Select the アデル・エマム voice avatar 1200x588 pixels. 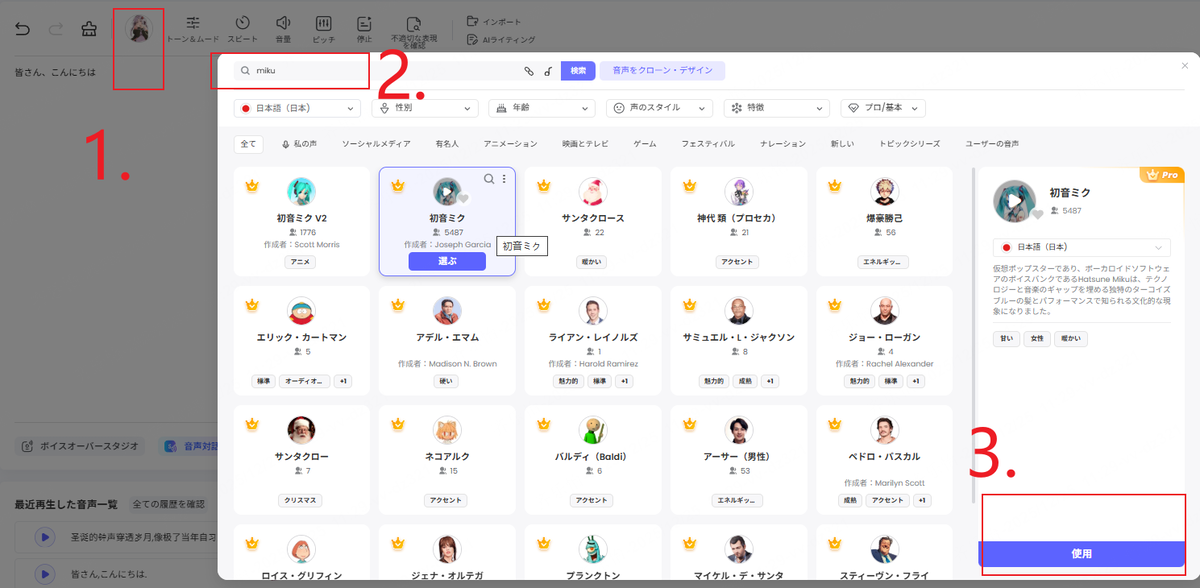point(447,311)
